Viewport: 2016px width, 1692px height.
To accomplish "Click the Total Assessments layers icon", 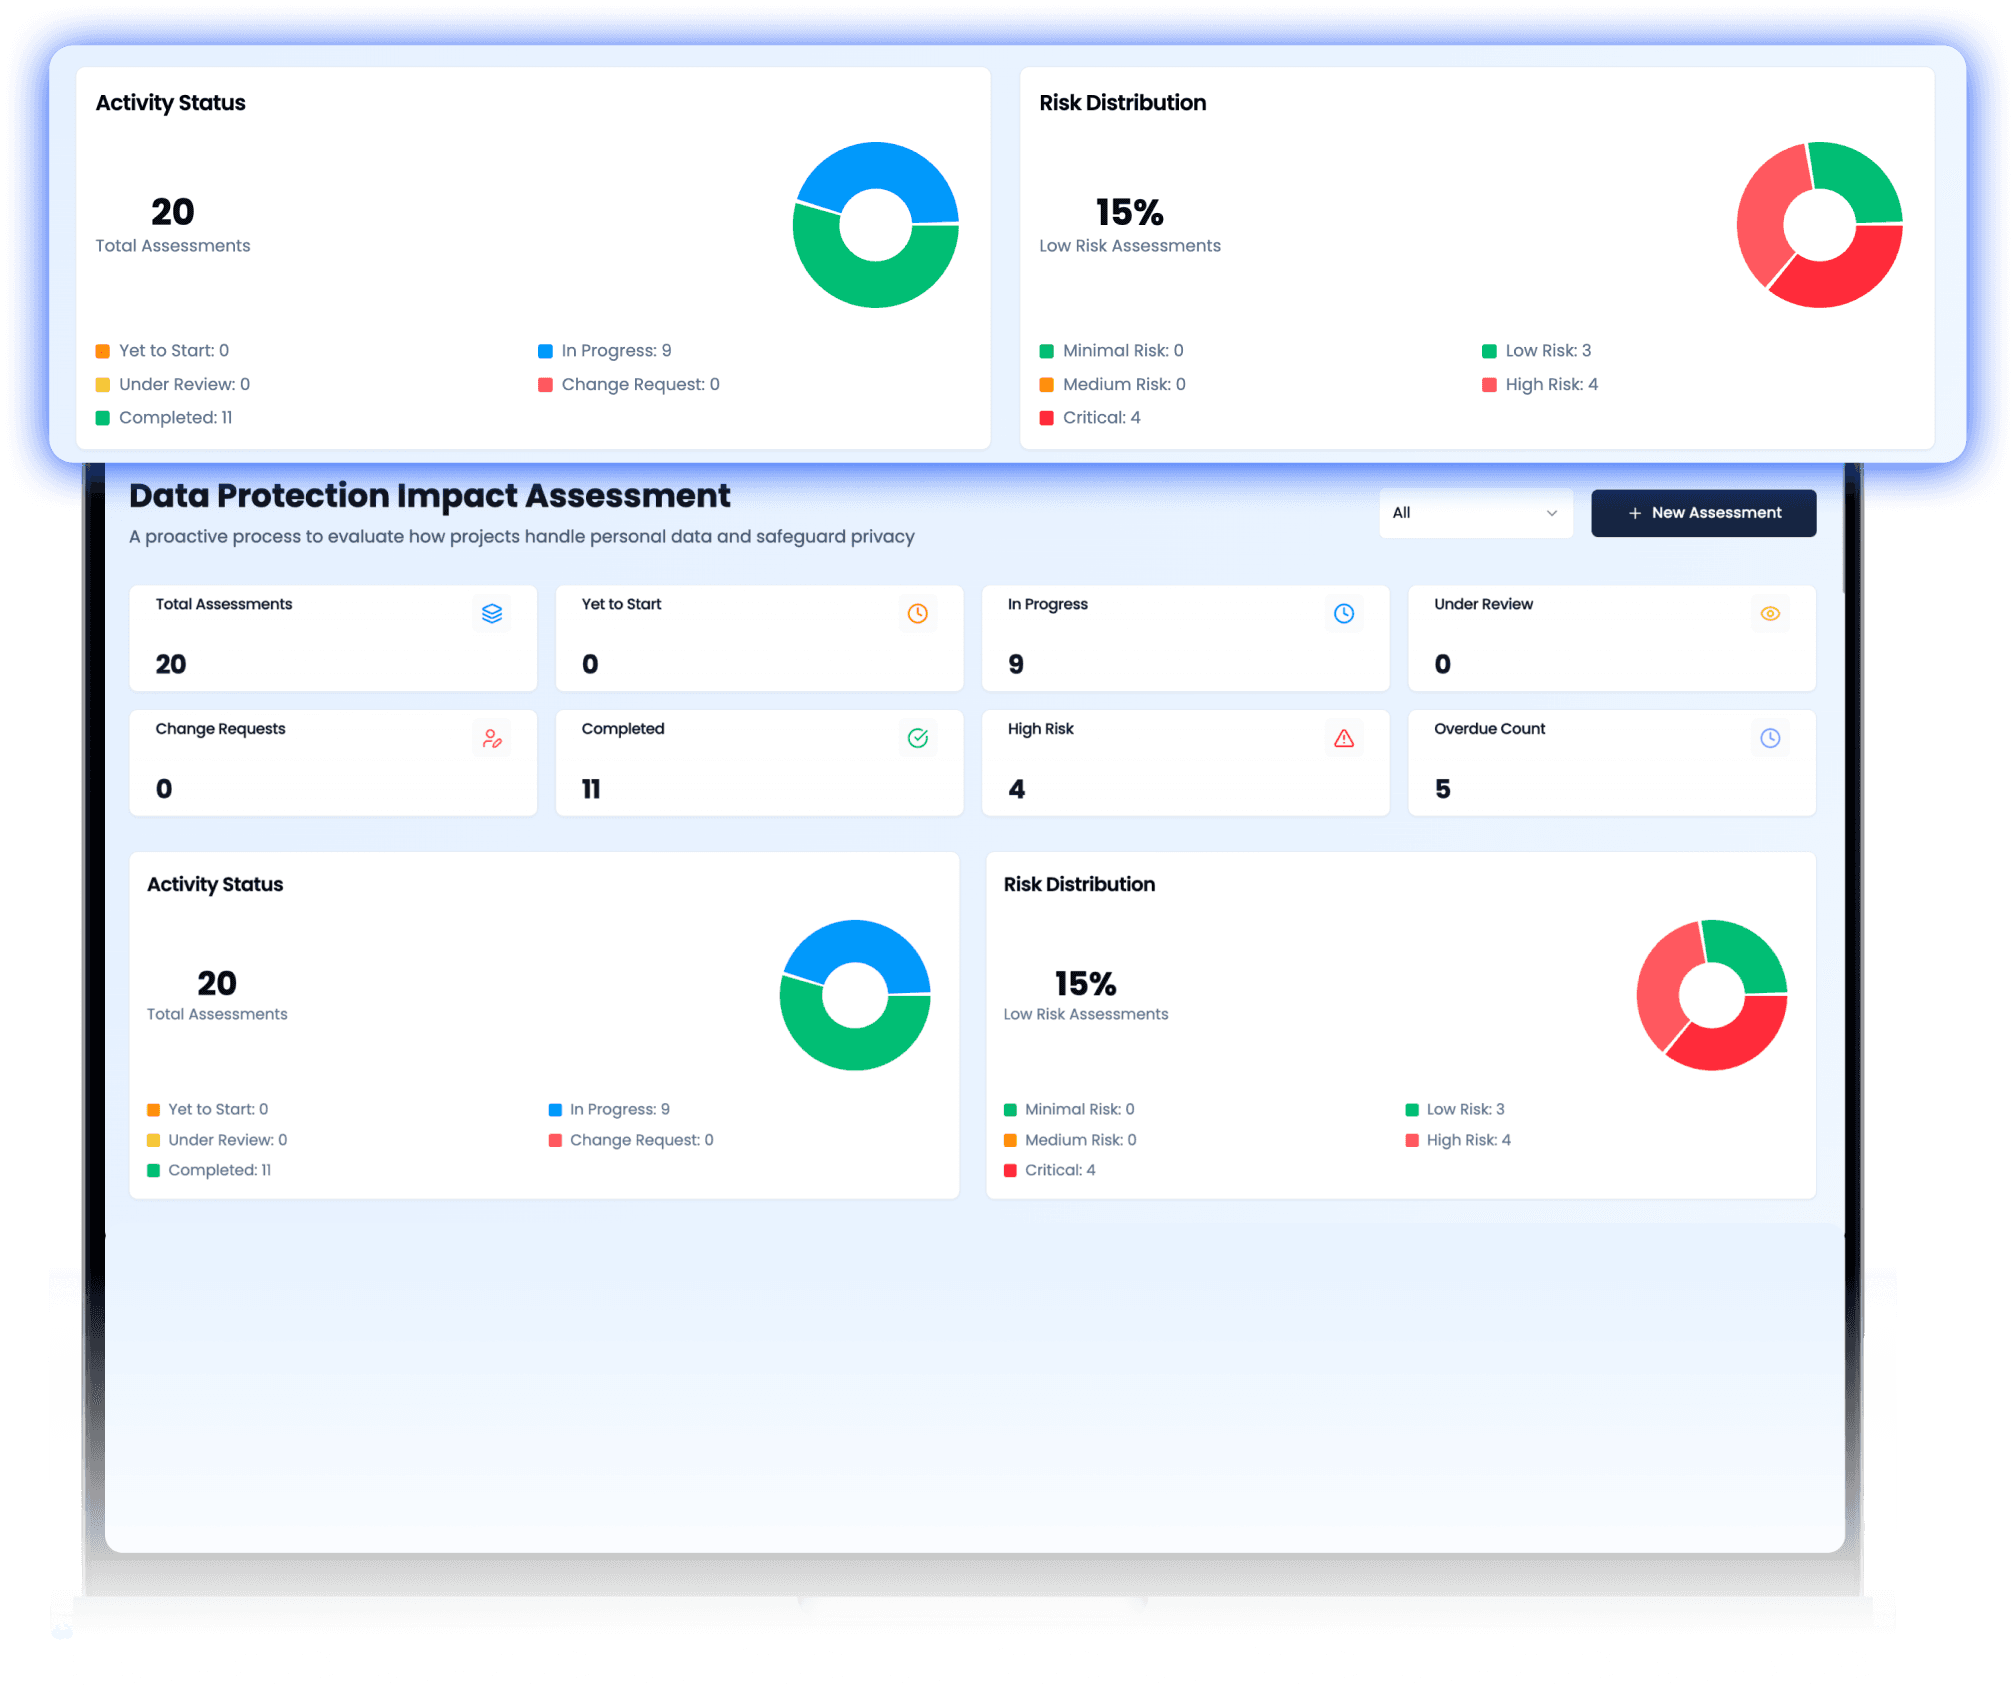I will click(491, 614).
